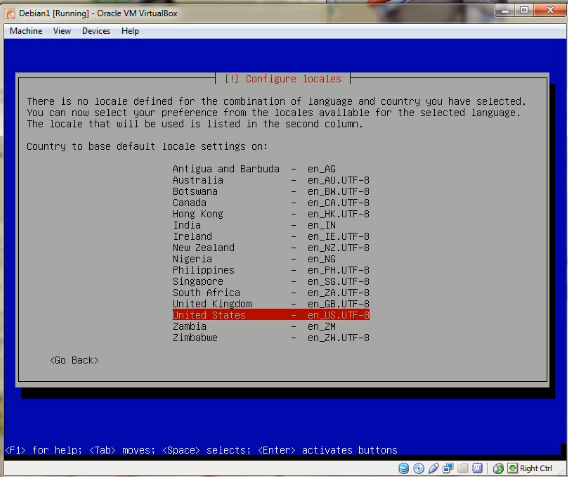
Task: Select Singapore en_SG.UTF-8 locale
Action: click(x=271, y=281)
